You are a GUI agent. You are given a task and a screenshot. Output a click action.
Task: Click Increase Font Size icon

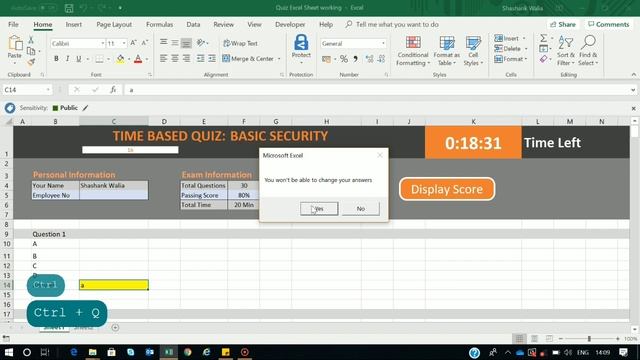tap(133, 43)
